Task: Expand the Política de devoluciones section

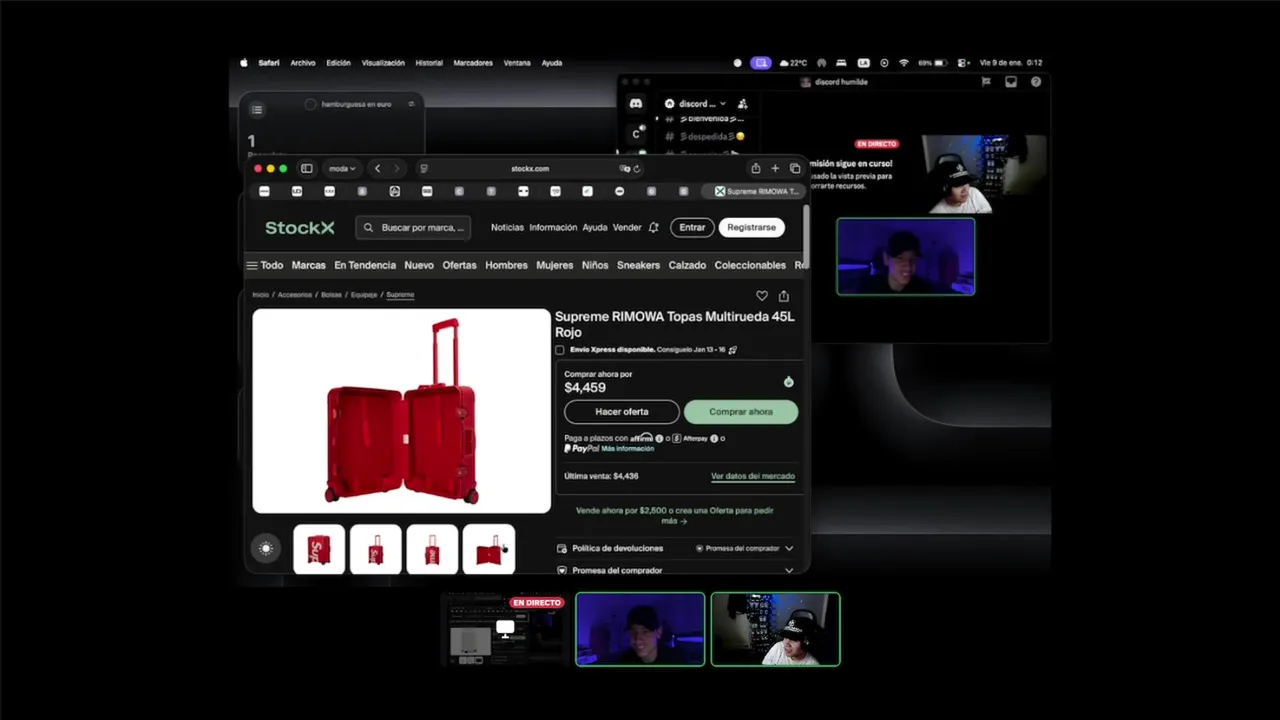Action: [x=675, y=548]
